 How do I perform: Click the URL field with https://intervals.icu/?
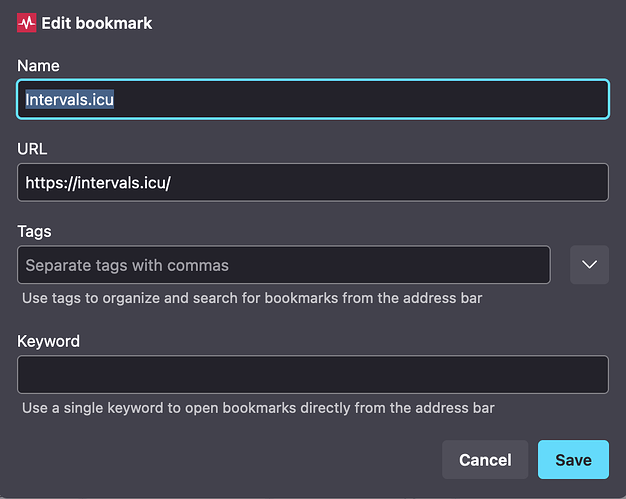click(x=313, y=182)
